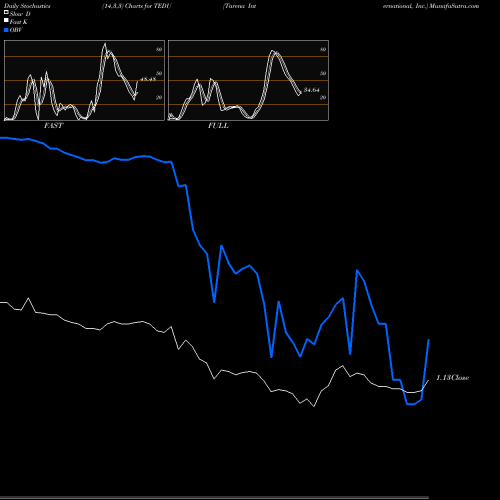Screen dimensions: 500x500
Task: Click the Slow D legend label
Action: 20,14
